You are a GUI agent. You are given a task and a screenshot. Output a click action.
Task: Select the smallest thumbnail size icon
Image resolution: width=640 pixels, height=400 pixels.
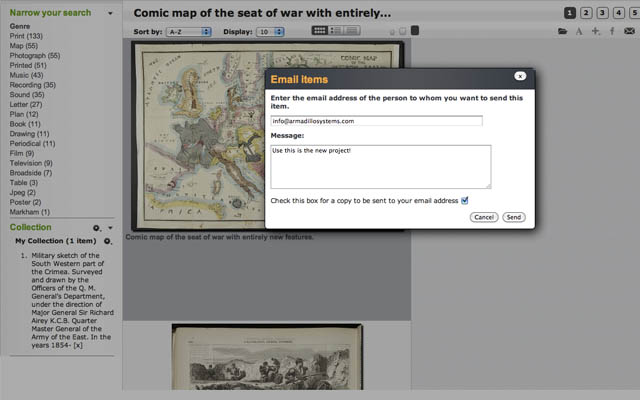(392, 32)
